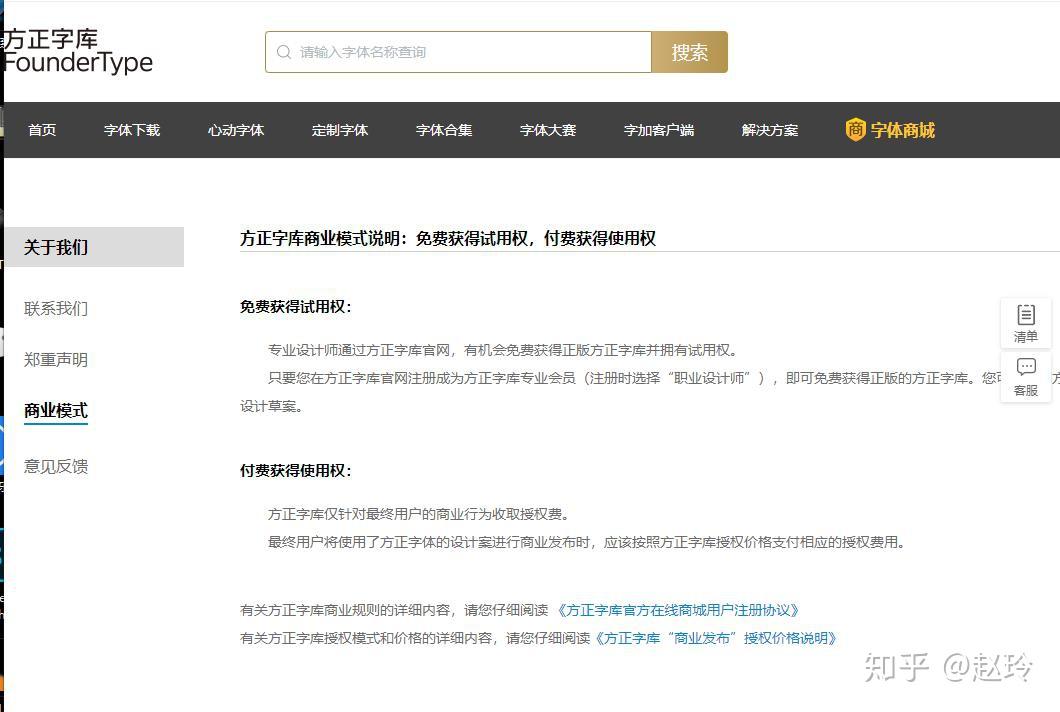Click the sentence starting 专业设计师通过方正字库官网
The height and width of the screenshot is (712, 1060).
tap(502, 350)
